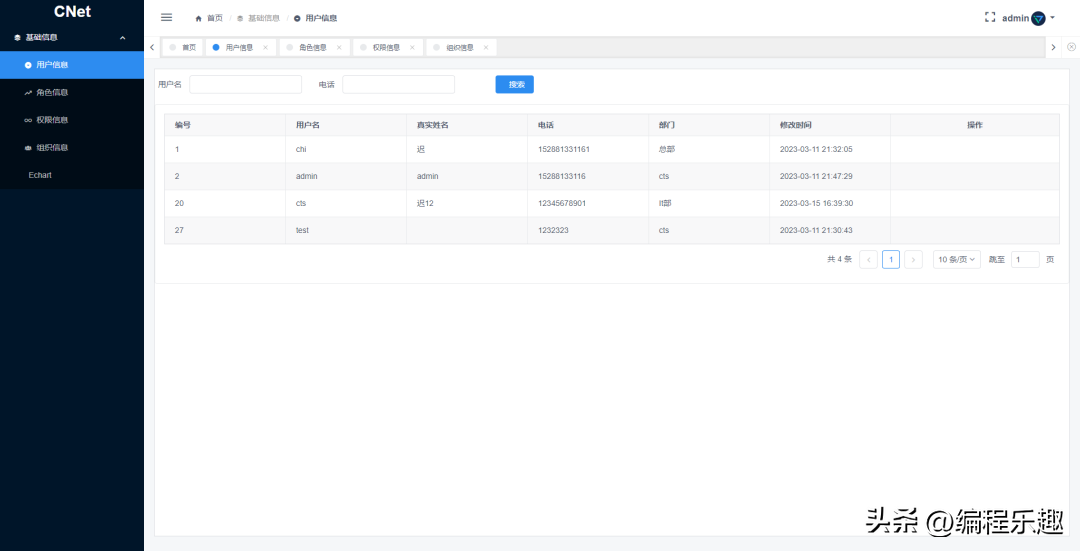Open Echart in the sidebar
1080x551 pixels.
[x=40, y=175]
